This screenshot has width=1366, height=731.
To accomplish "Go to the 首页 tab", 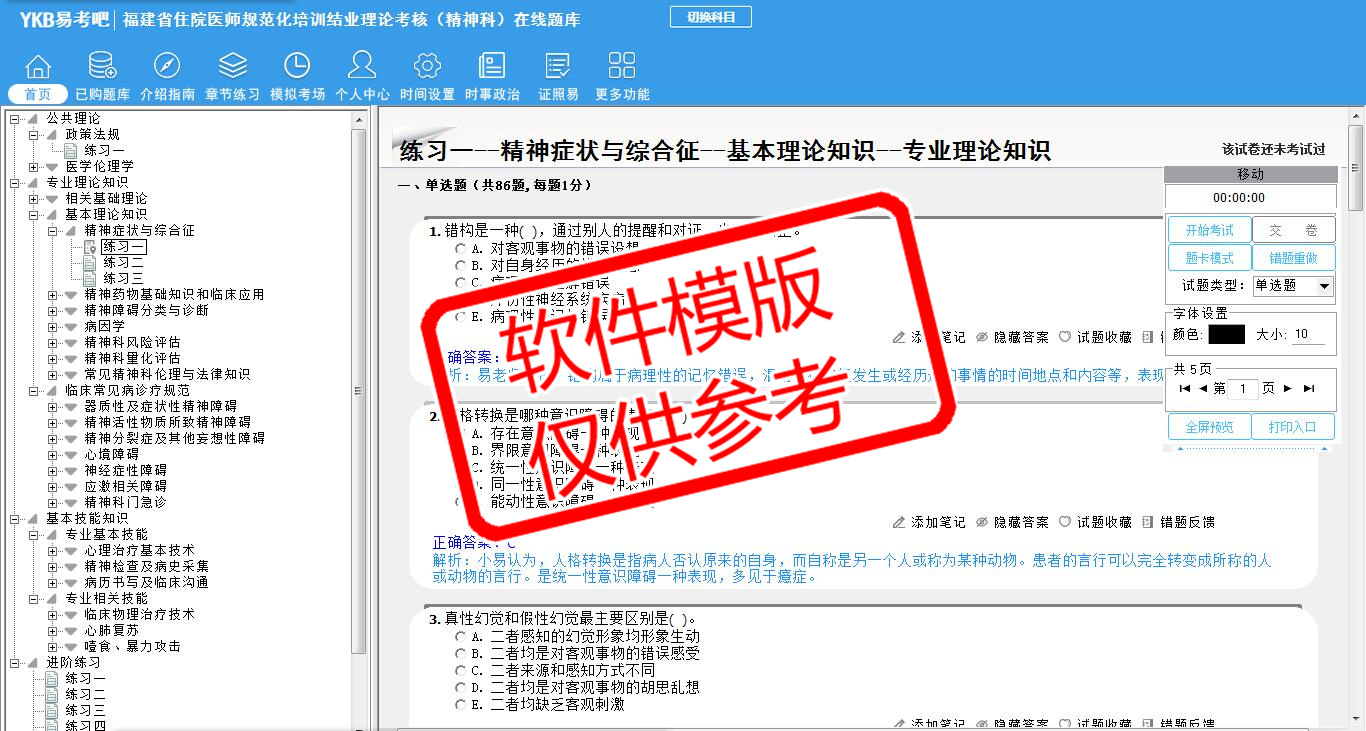I will coord(38,94).
